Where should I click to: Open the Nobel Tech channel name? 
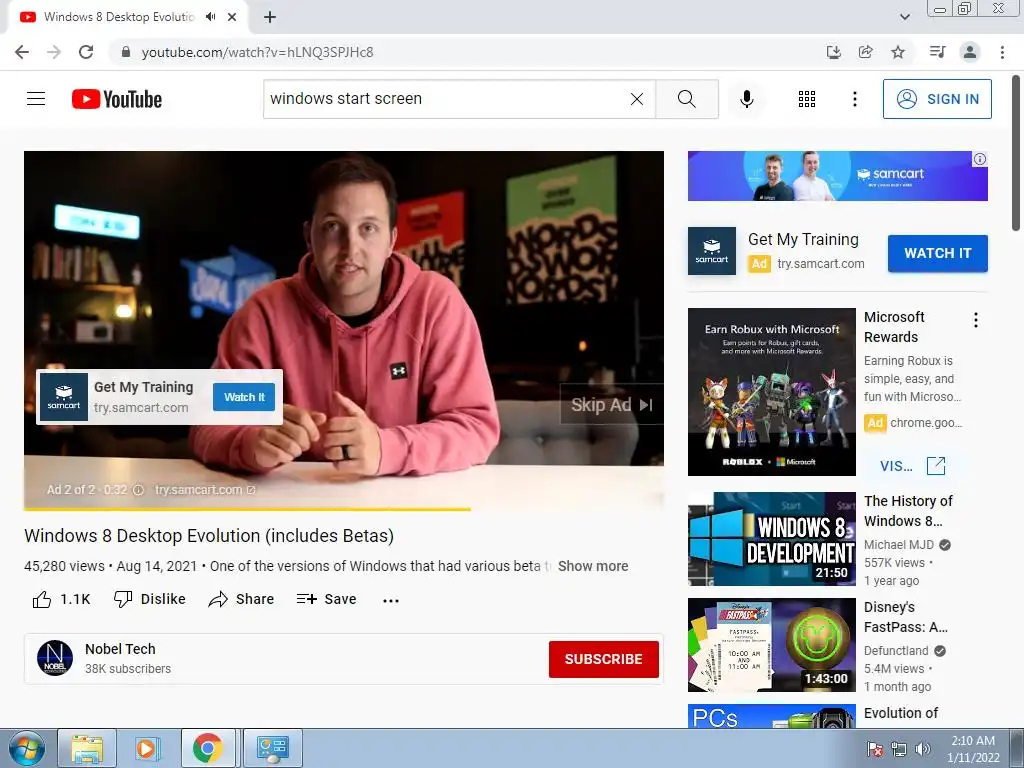click(120, 649)
